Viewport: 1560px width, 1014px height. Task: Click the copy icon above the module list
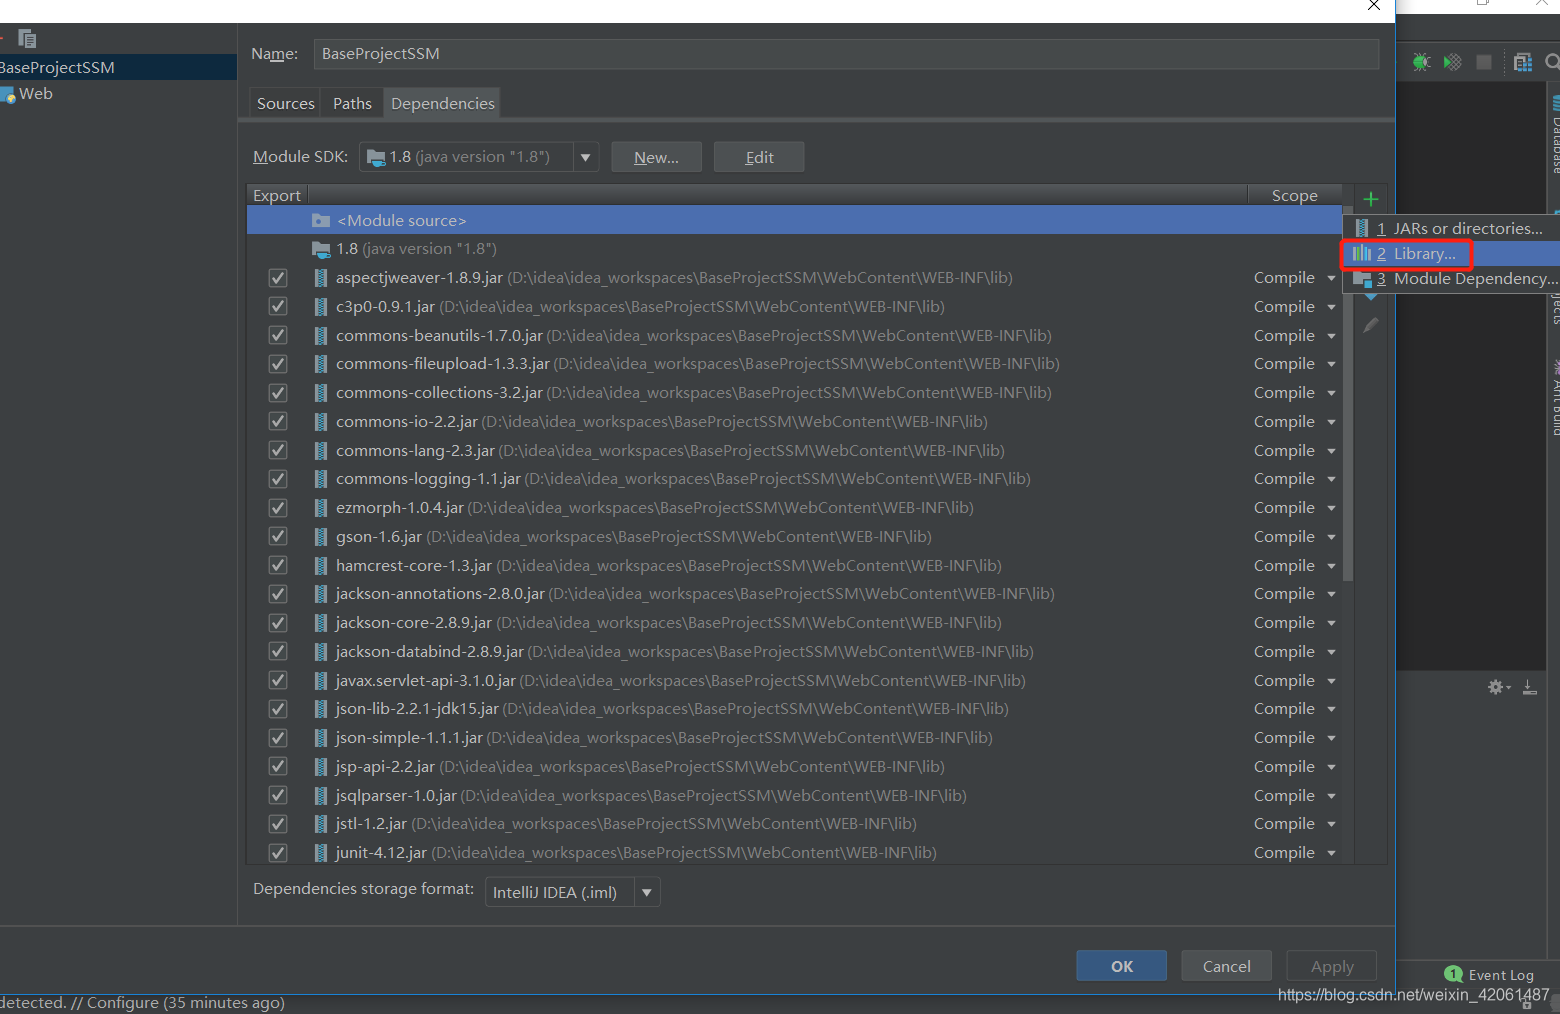[27, 39]
